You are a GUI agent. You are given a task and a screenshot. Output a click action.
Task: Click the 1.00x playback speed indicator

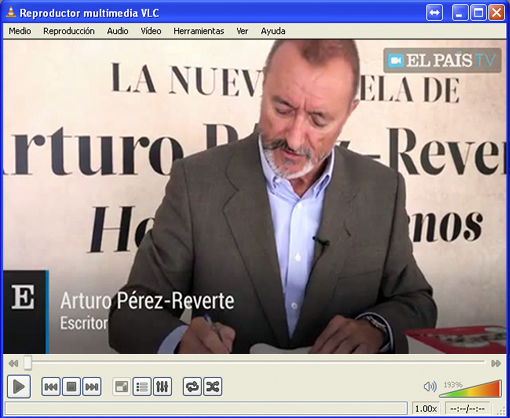[426, 408]
